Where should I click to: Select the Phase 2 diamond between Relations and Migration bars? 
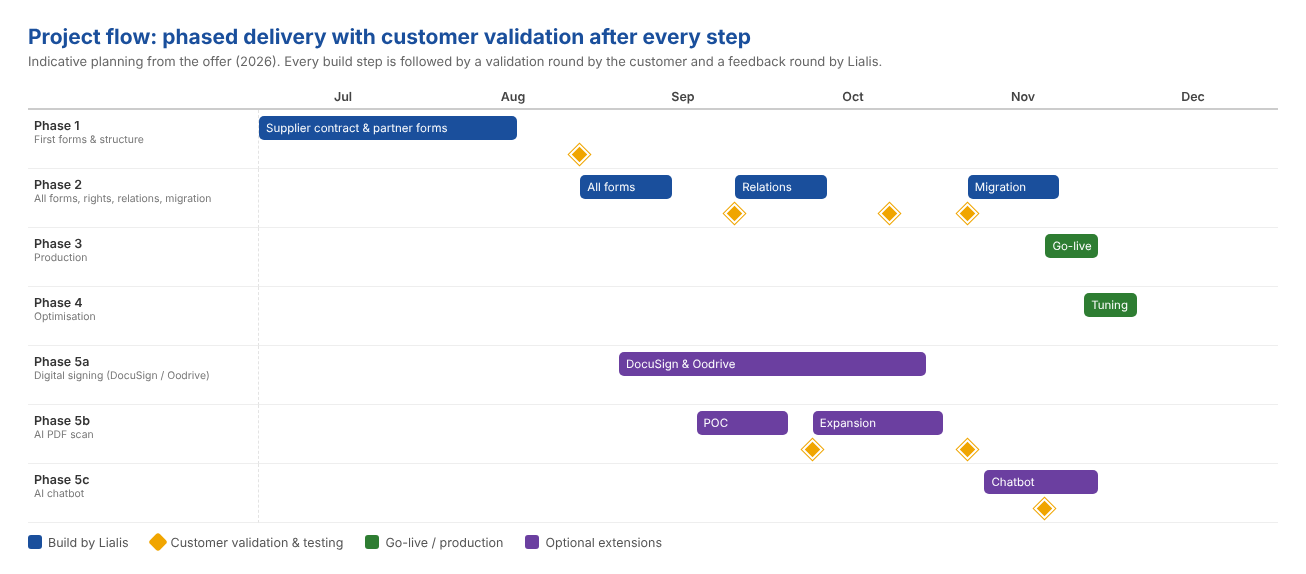coord(889,213)
